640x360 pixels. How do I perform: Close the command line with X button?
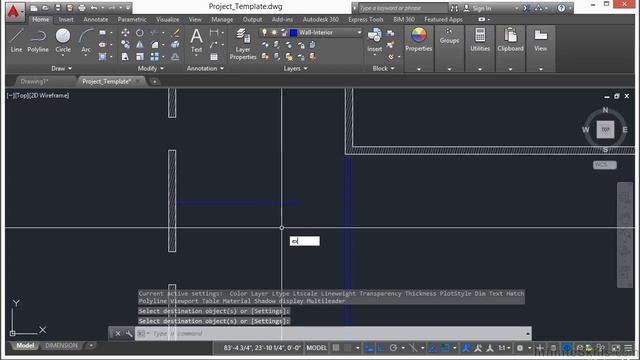click(x=118, y=334)
